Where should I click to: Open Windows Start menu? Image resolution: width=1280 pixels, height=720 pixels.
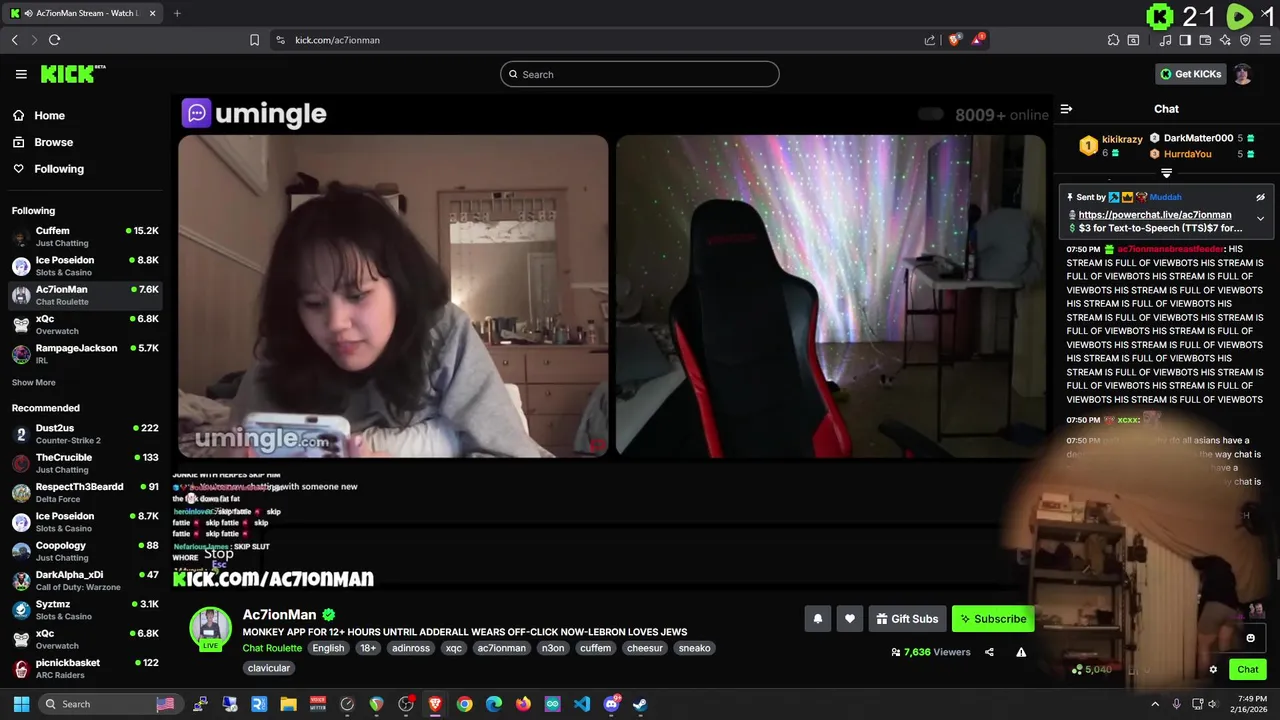pyautogui.click(x=21, y=704)
